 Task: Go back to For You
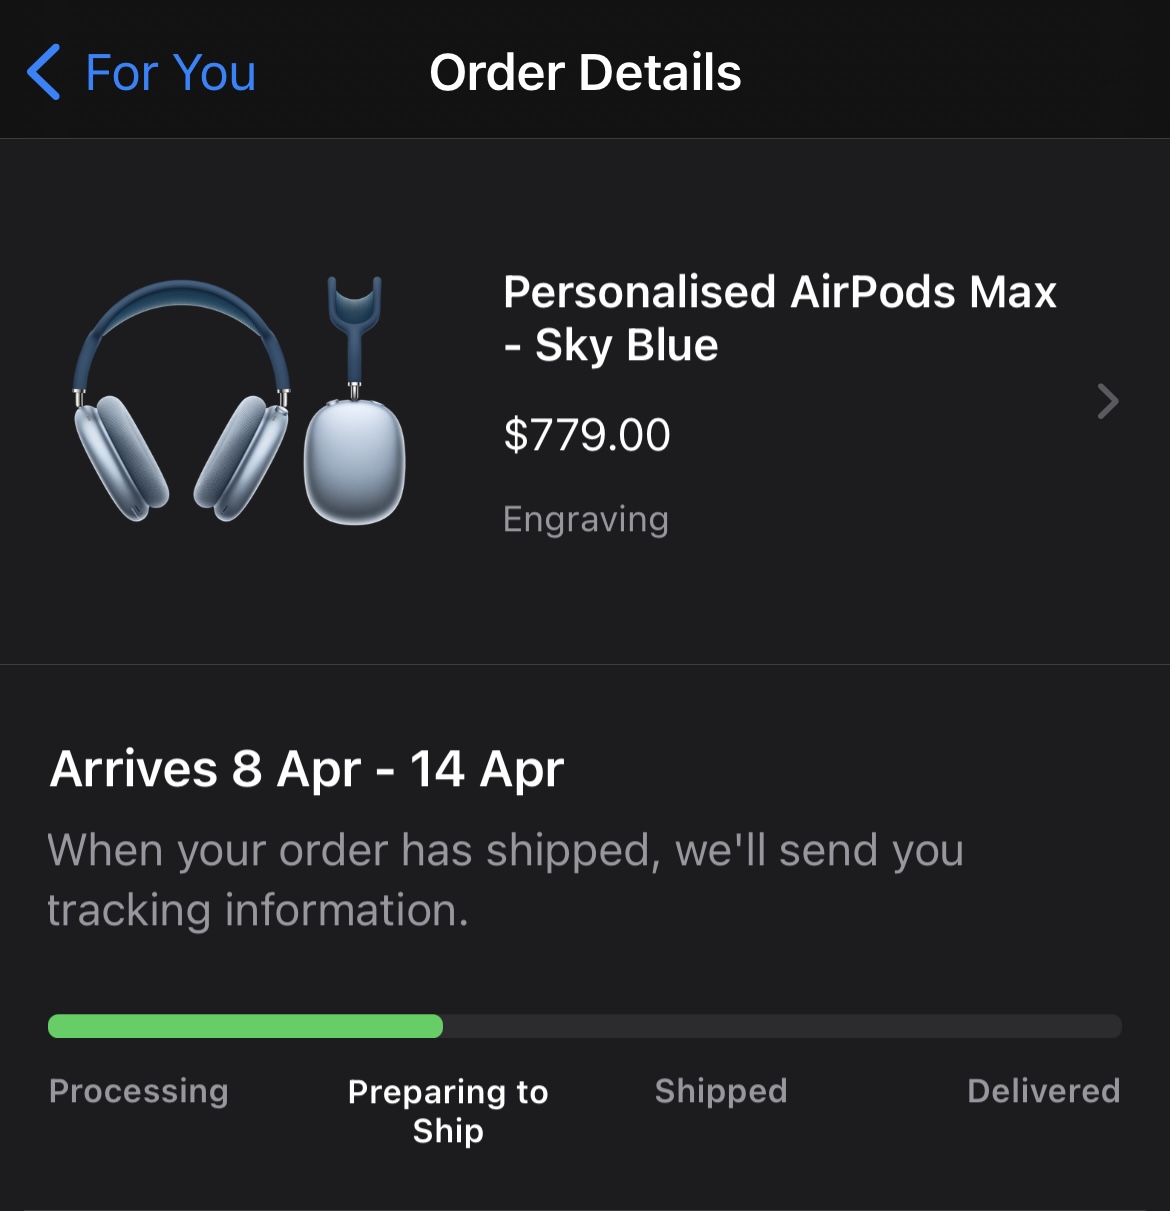pos(170,73)
